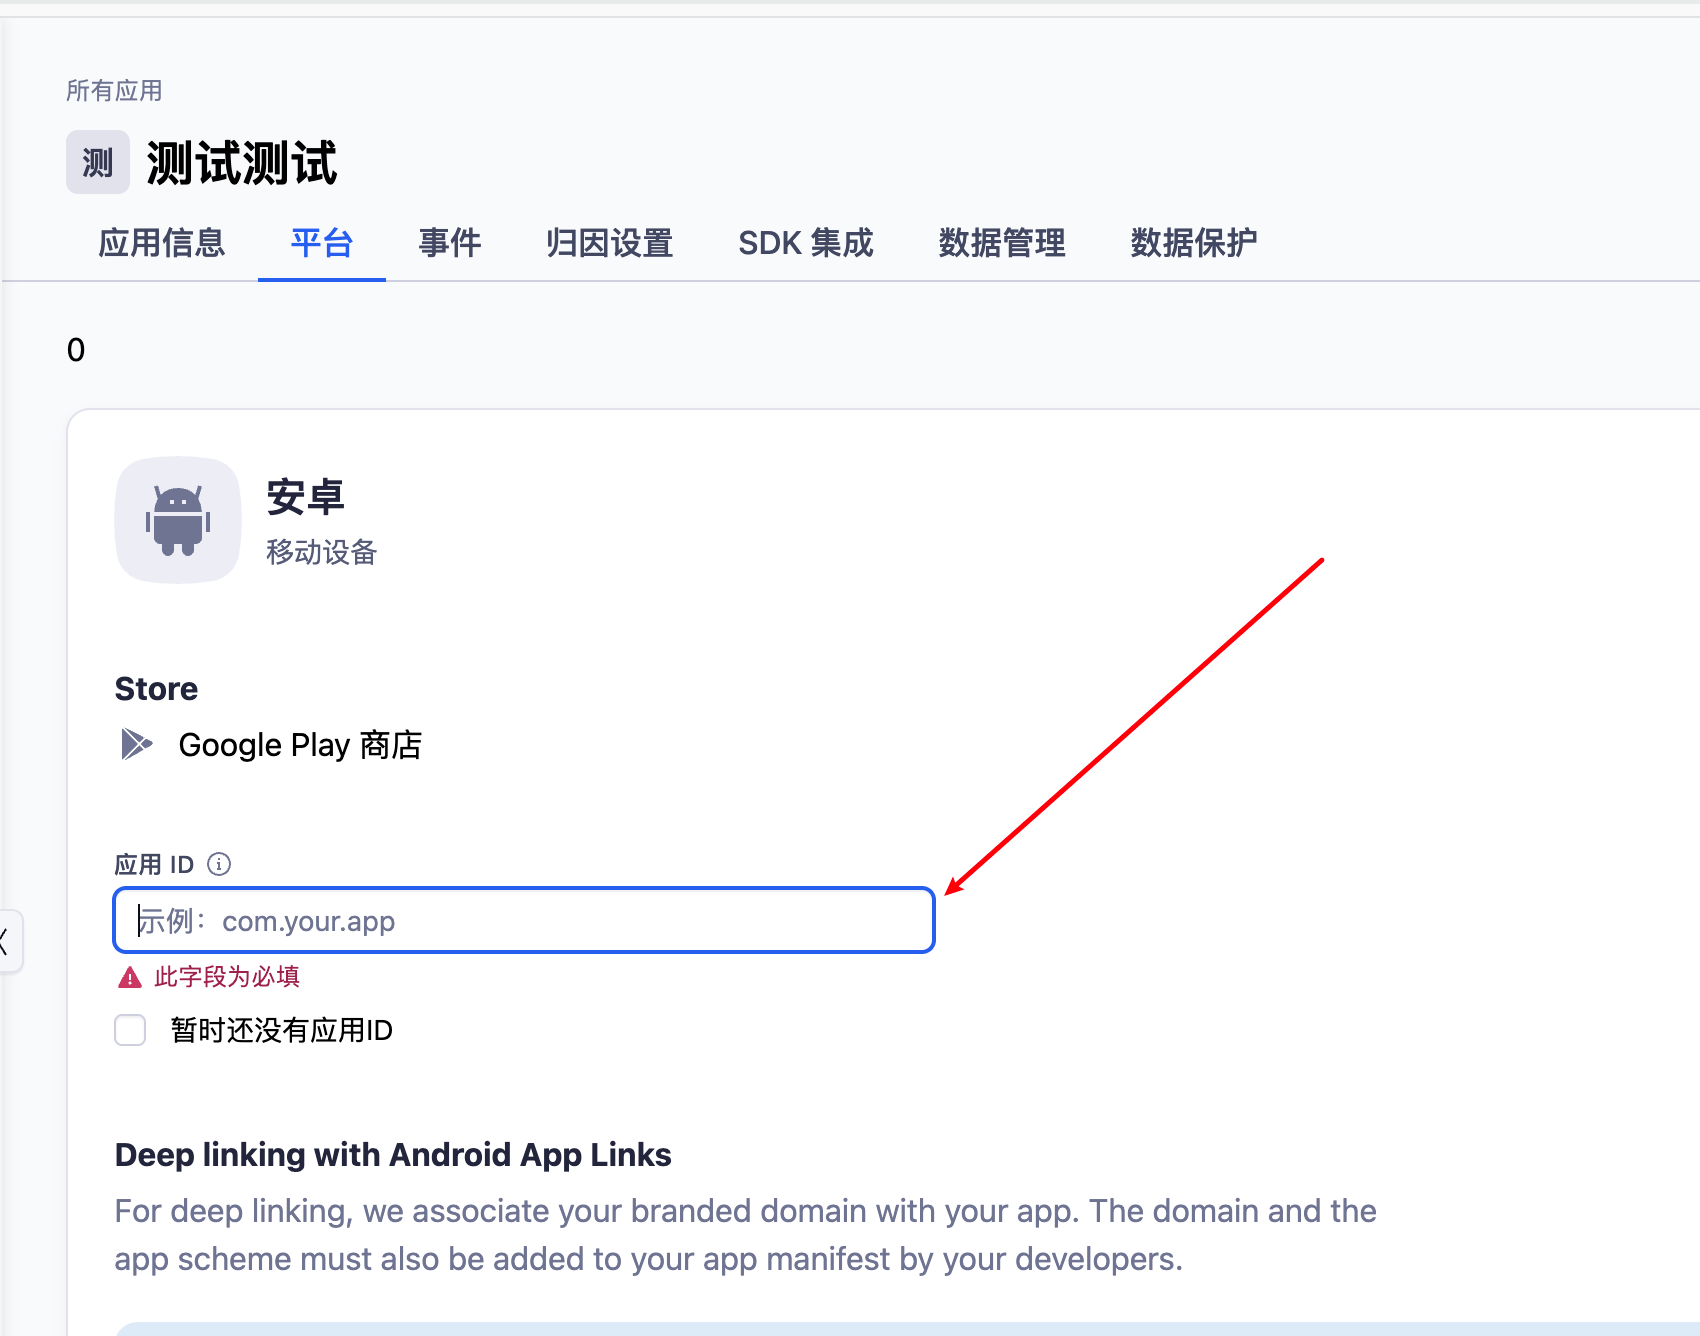Switch to the 事件 tab
This screenshot has height=1336, width=1700.
tap(450, 243)
